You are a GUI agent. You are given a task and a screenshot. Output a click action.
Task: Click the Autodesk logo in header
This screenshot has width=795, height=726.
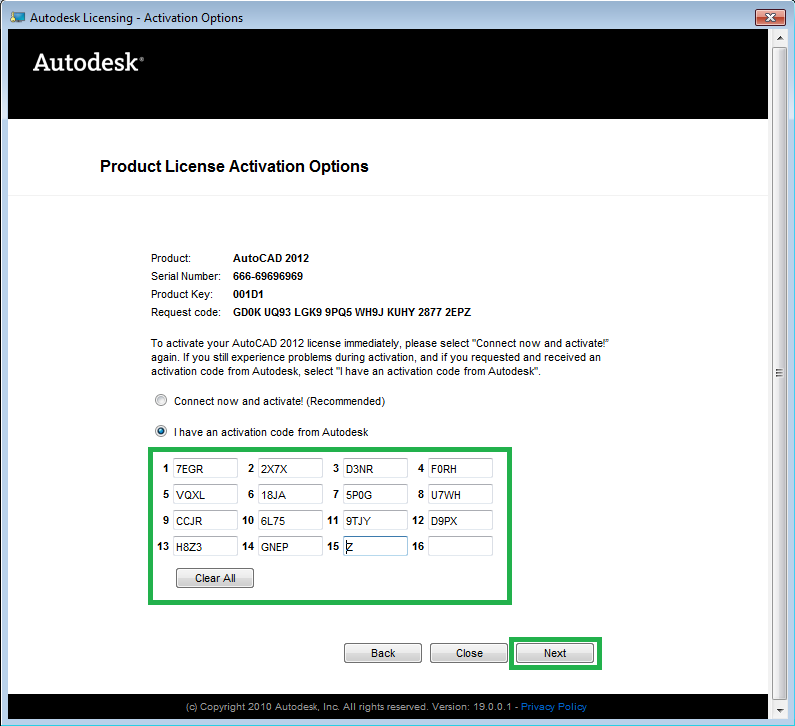pyautogui.click(x=88, y=62)
